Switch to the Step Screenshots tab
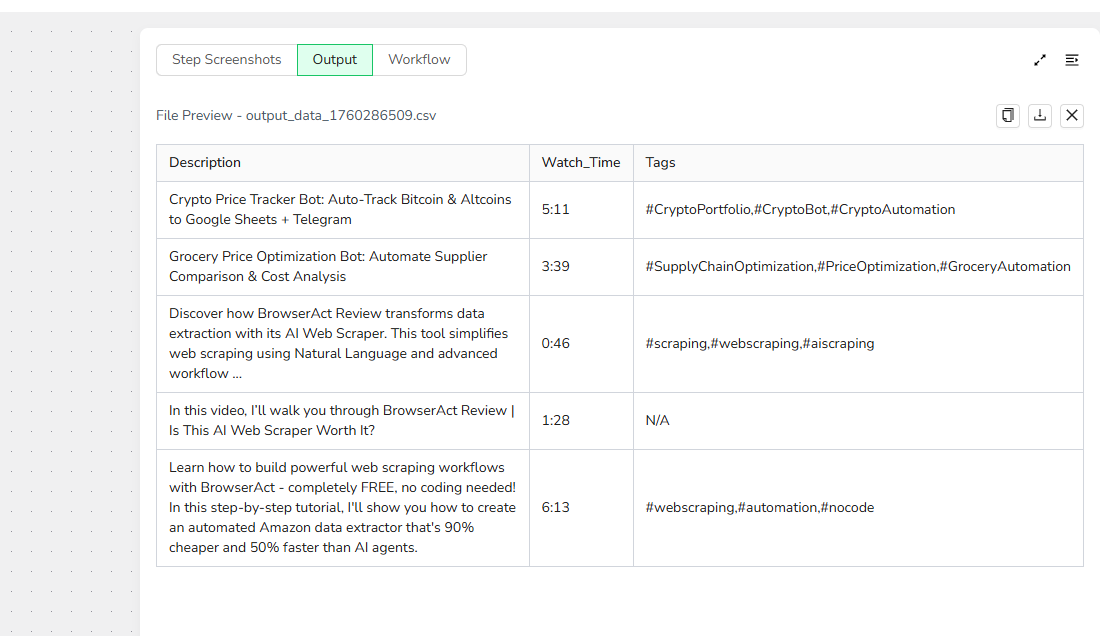Viewport: 1100px width, 636px height. (x=227, y=60)
